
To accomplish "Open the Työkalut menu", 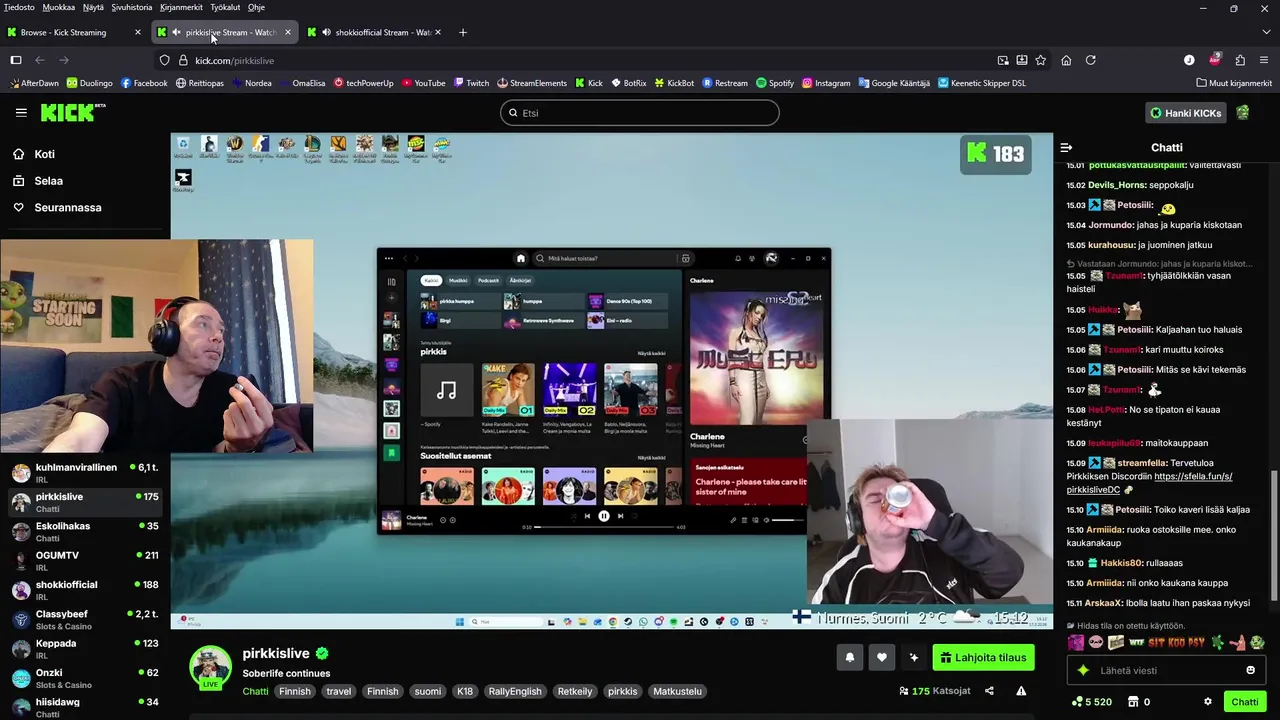I will tap(226, 7).
